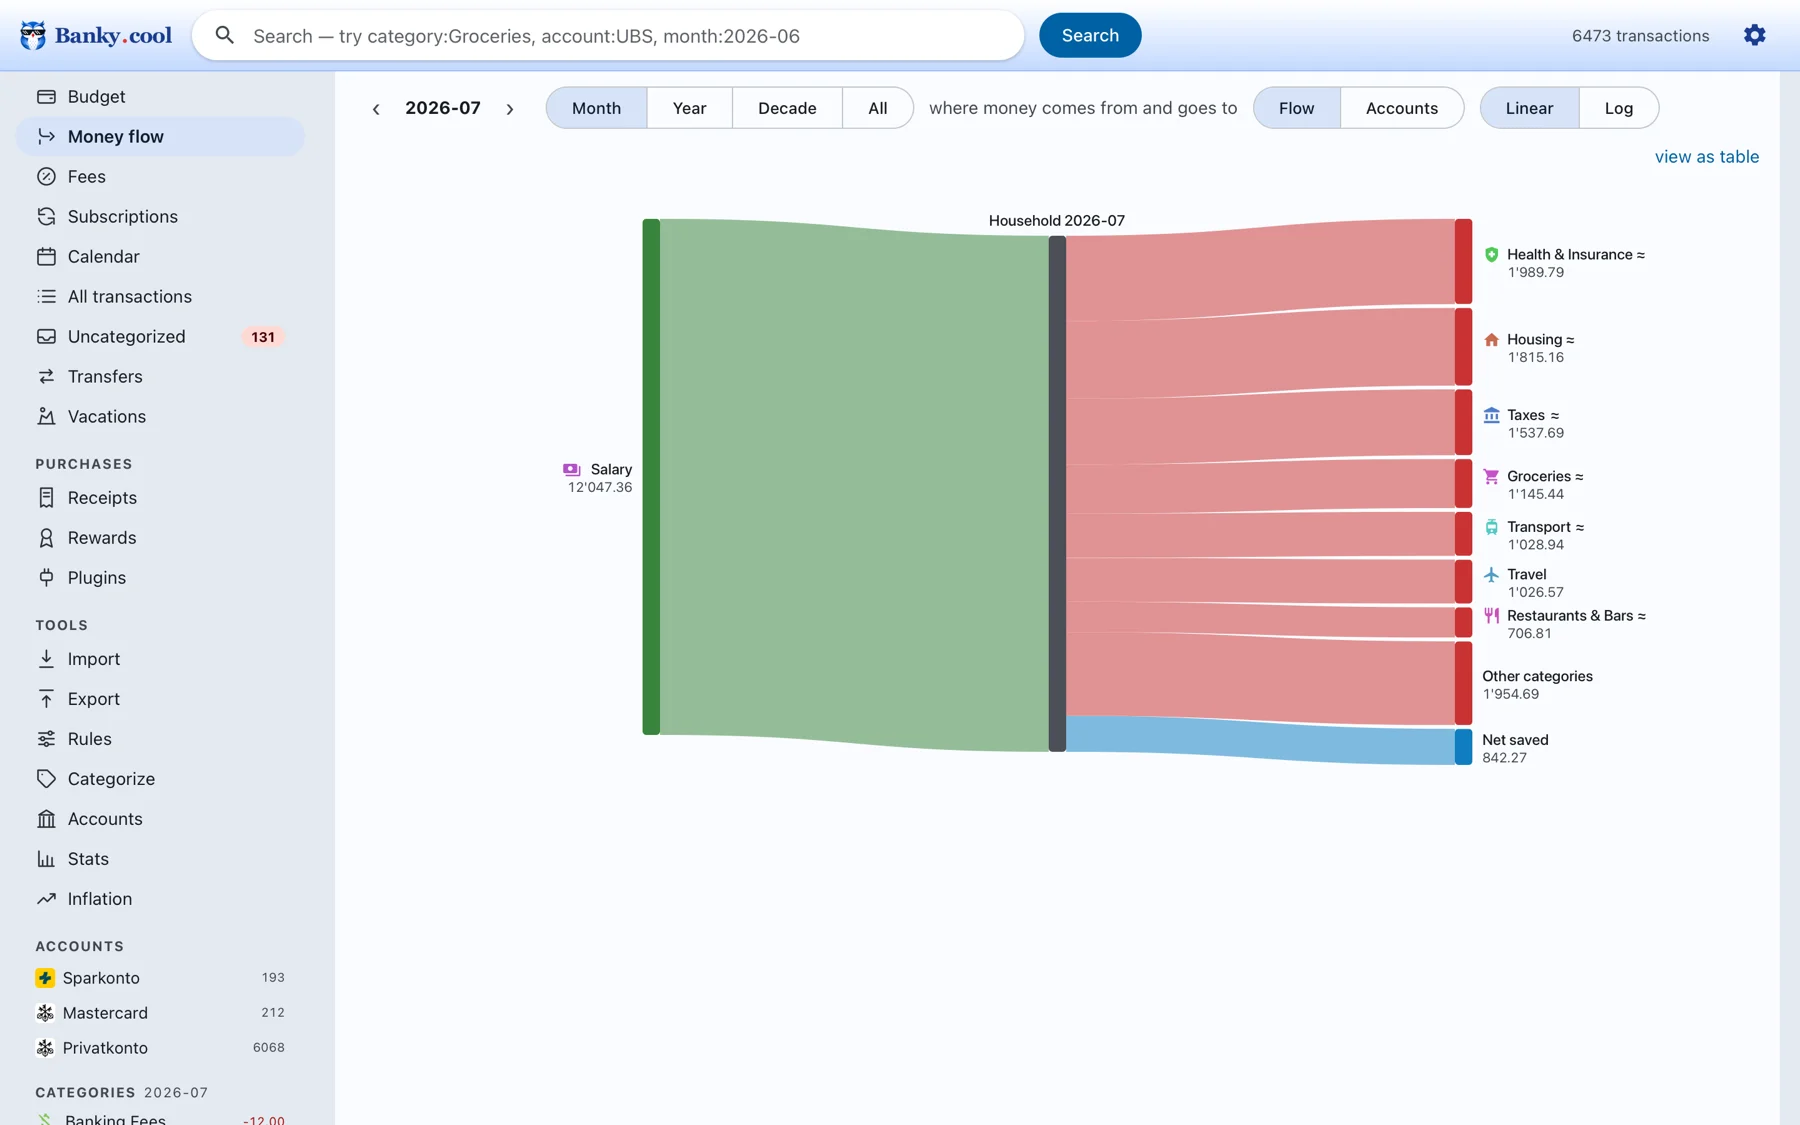Click the Rules sliders icon

pos(46,738)
